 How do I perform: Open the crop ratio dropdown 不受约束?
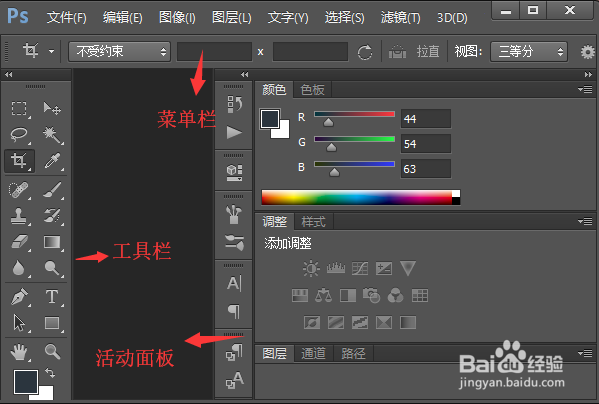(119, 51)
